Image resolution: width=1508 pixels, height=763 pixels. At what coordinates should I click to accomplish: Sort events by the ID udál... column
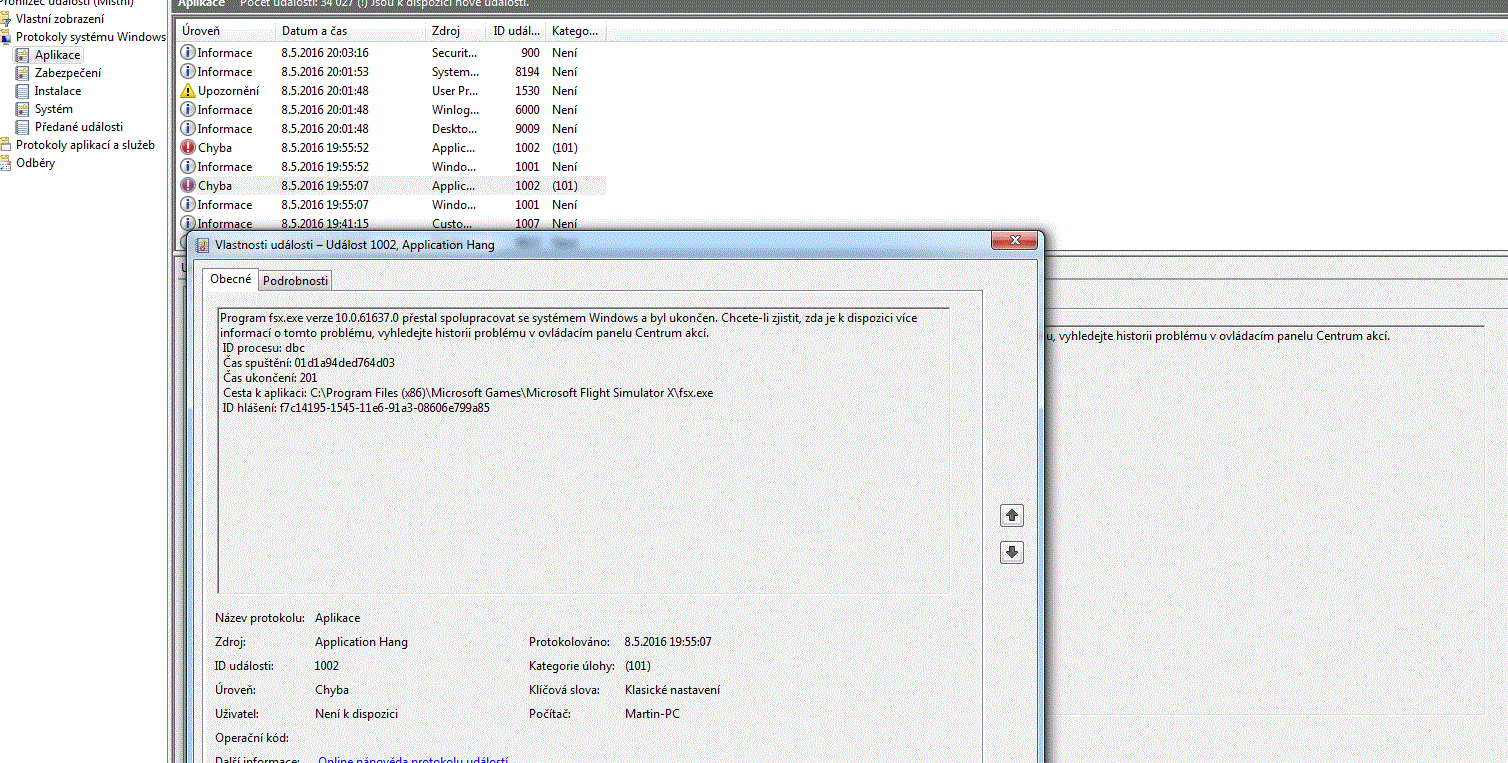pos(517,31)
